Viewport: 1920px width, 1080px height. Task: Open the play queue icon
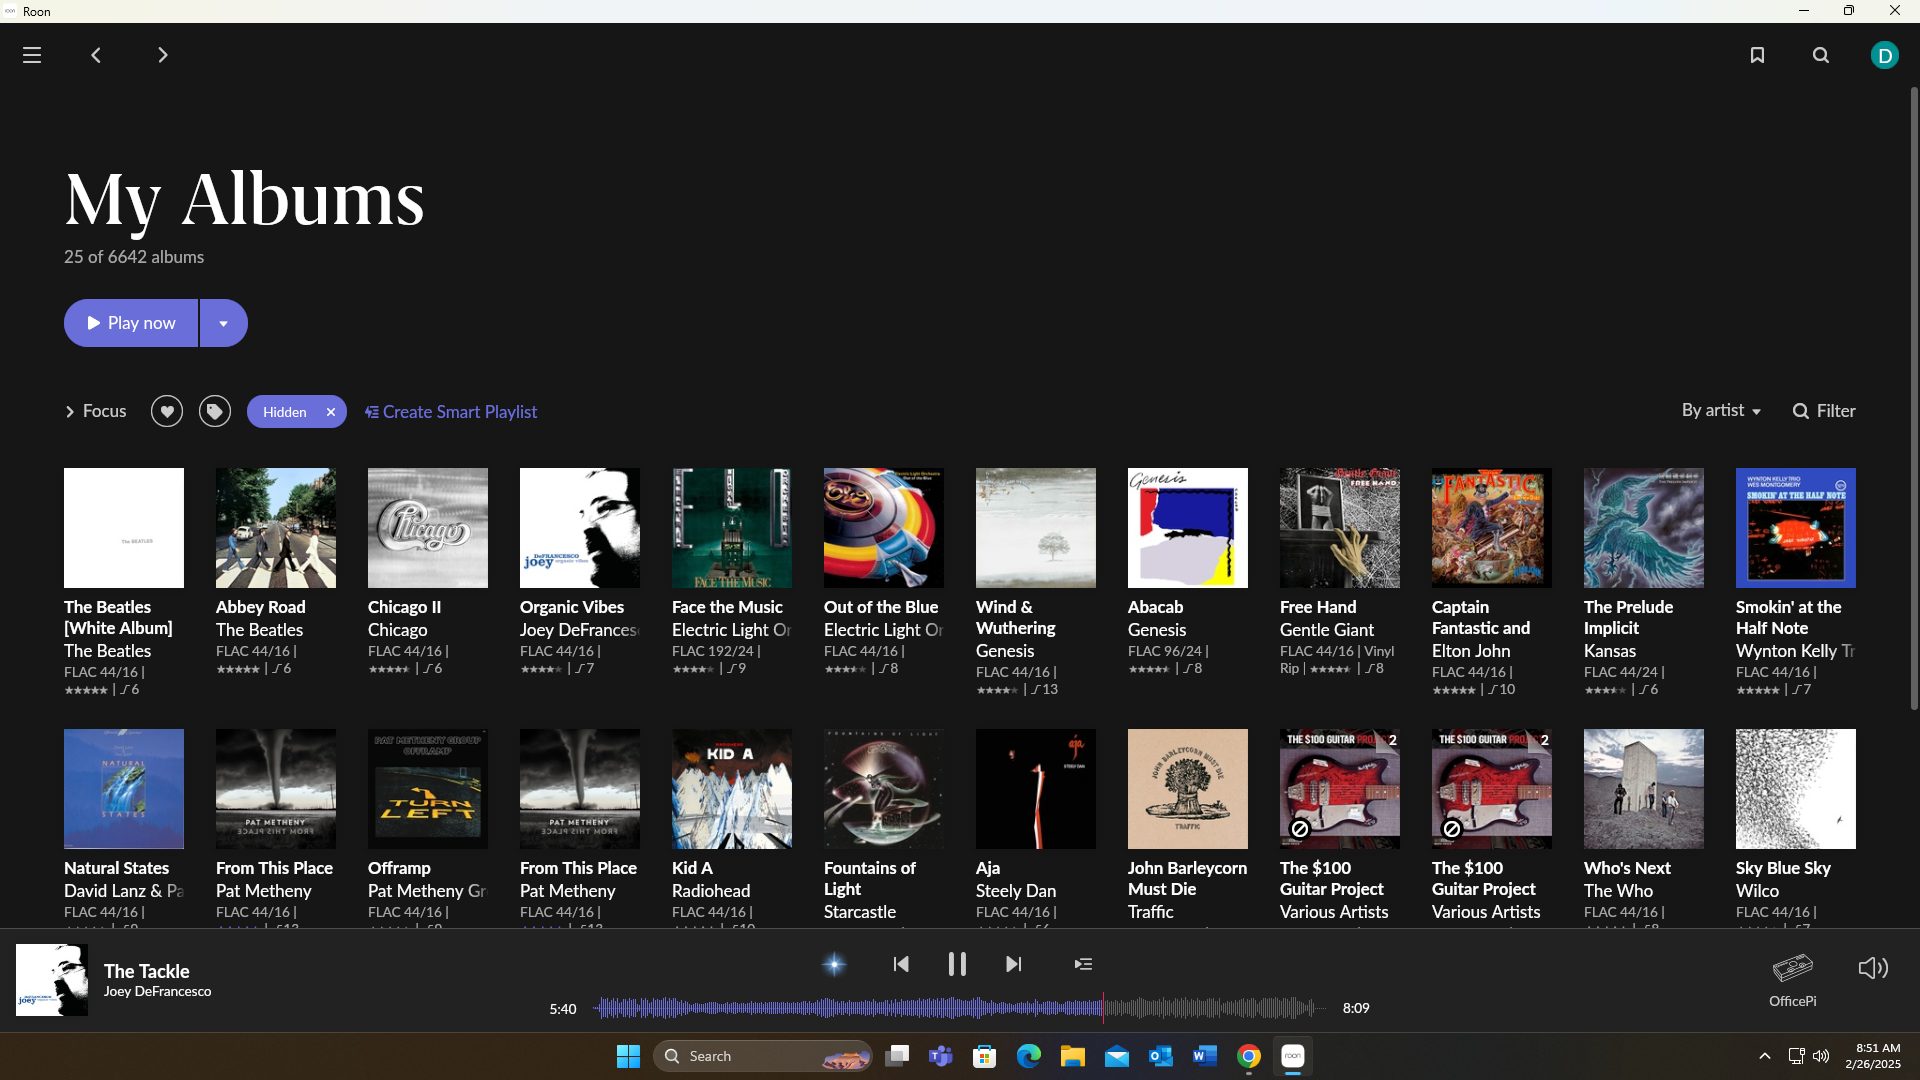point(1083,964)
